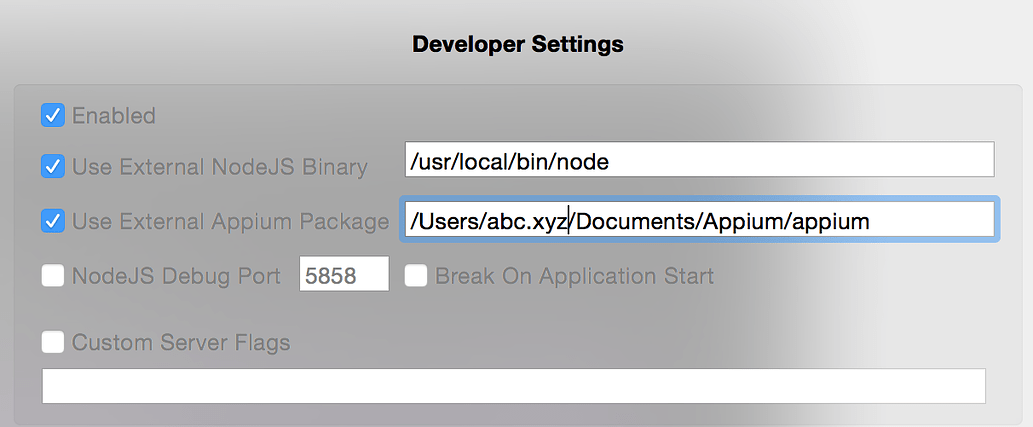1033x427 pixels.
Task: Click the empty custom server flags text box
Action: (x=514, y=386)
